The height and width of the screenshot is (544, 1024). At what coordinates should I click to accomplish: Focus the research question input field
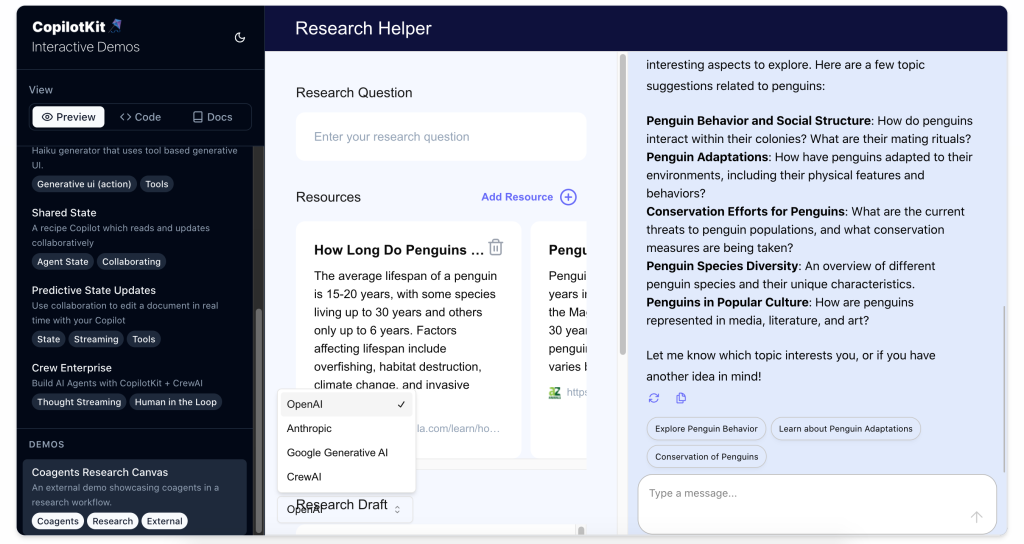coord(441,136)
